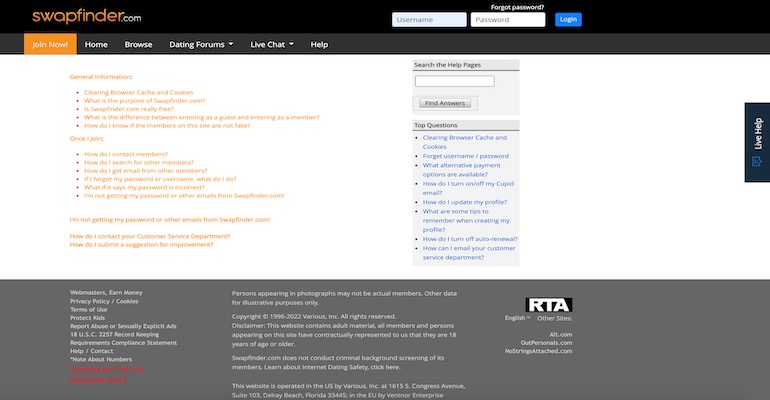The height and width of the screenshot is (400, 770).
Task: Click the RTA badge in the footer
Action: (x=549, y=305)
